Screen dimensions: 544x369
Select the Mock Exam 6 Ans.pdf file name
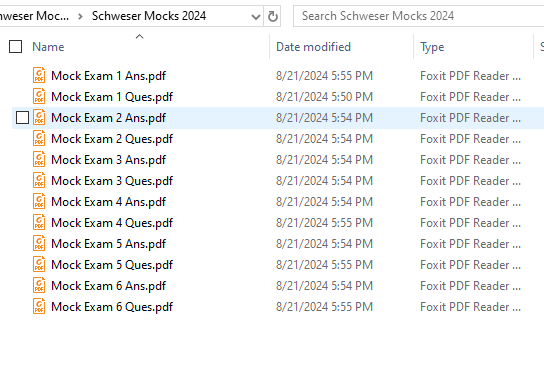[108, 286]
